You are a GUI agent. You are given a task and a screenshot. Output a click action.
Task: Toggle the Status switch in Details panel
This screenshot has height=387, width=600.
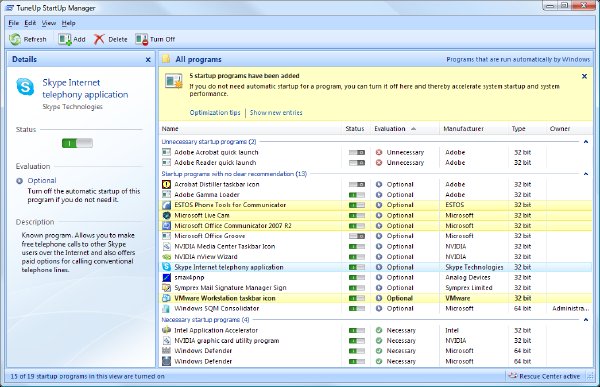pyautogui.click(x=77, y=143)
